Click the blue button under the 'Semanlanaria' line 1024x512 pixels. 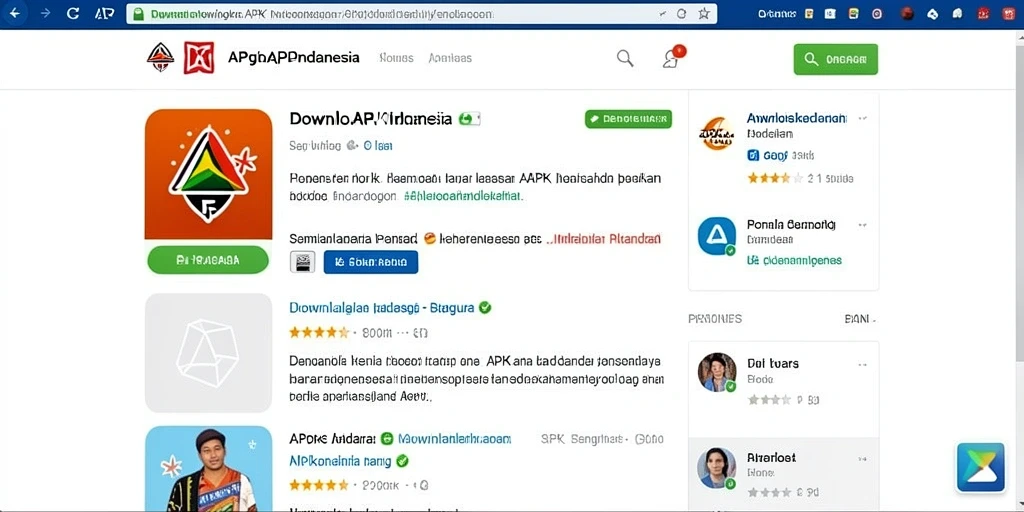pyautogui.click(x=371, y=262)
